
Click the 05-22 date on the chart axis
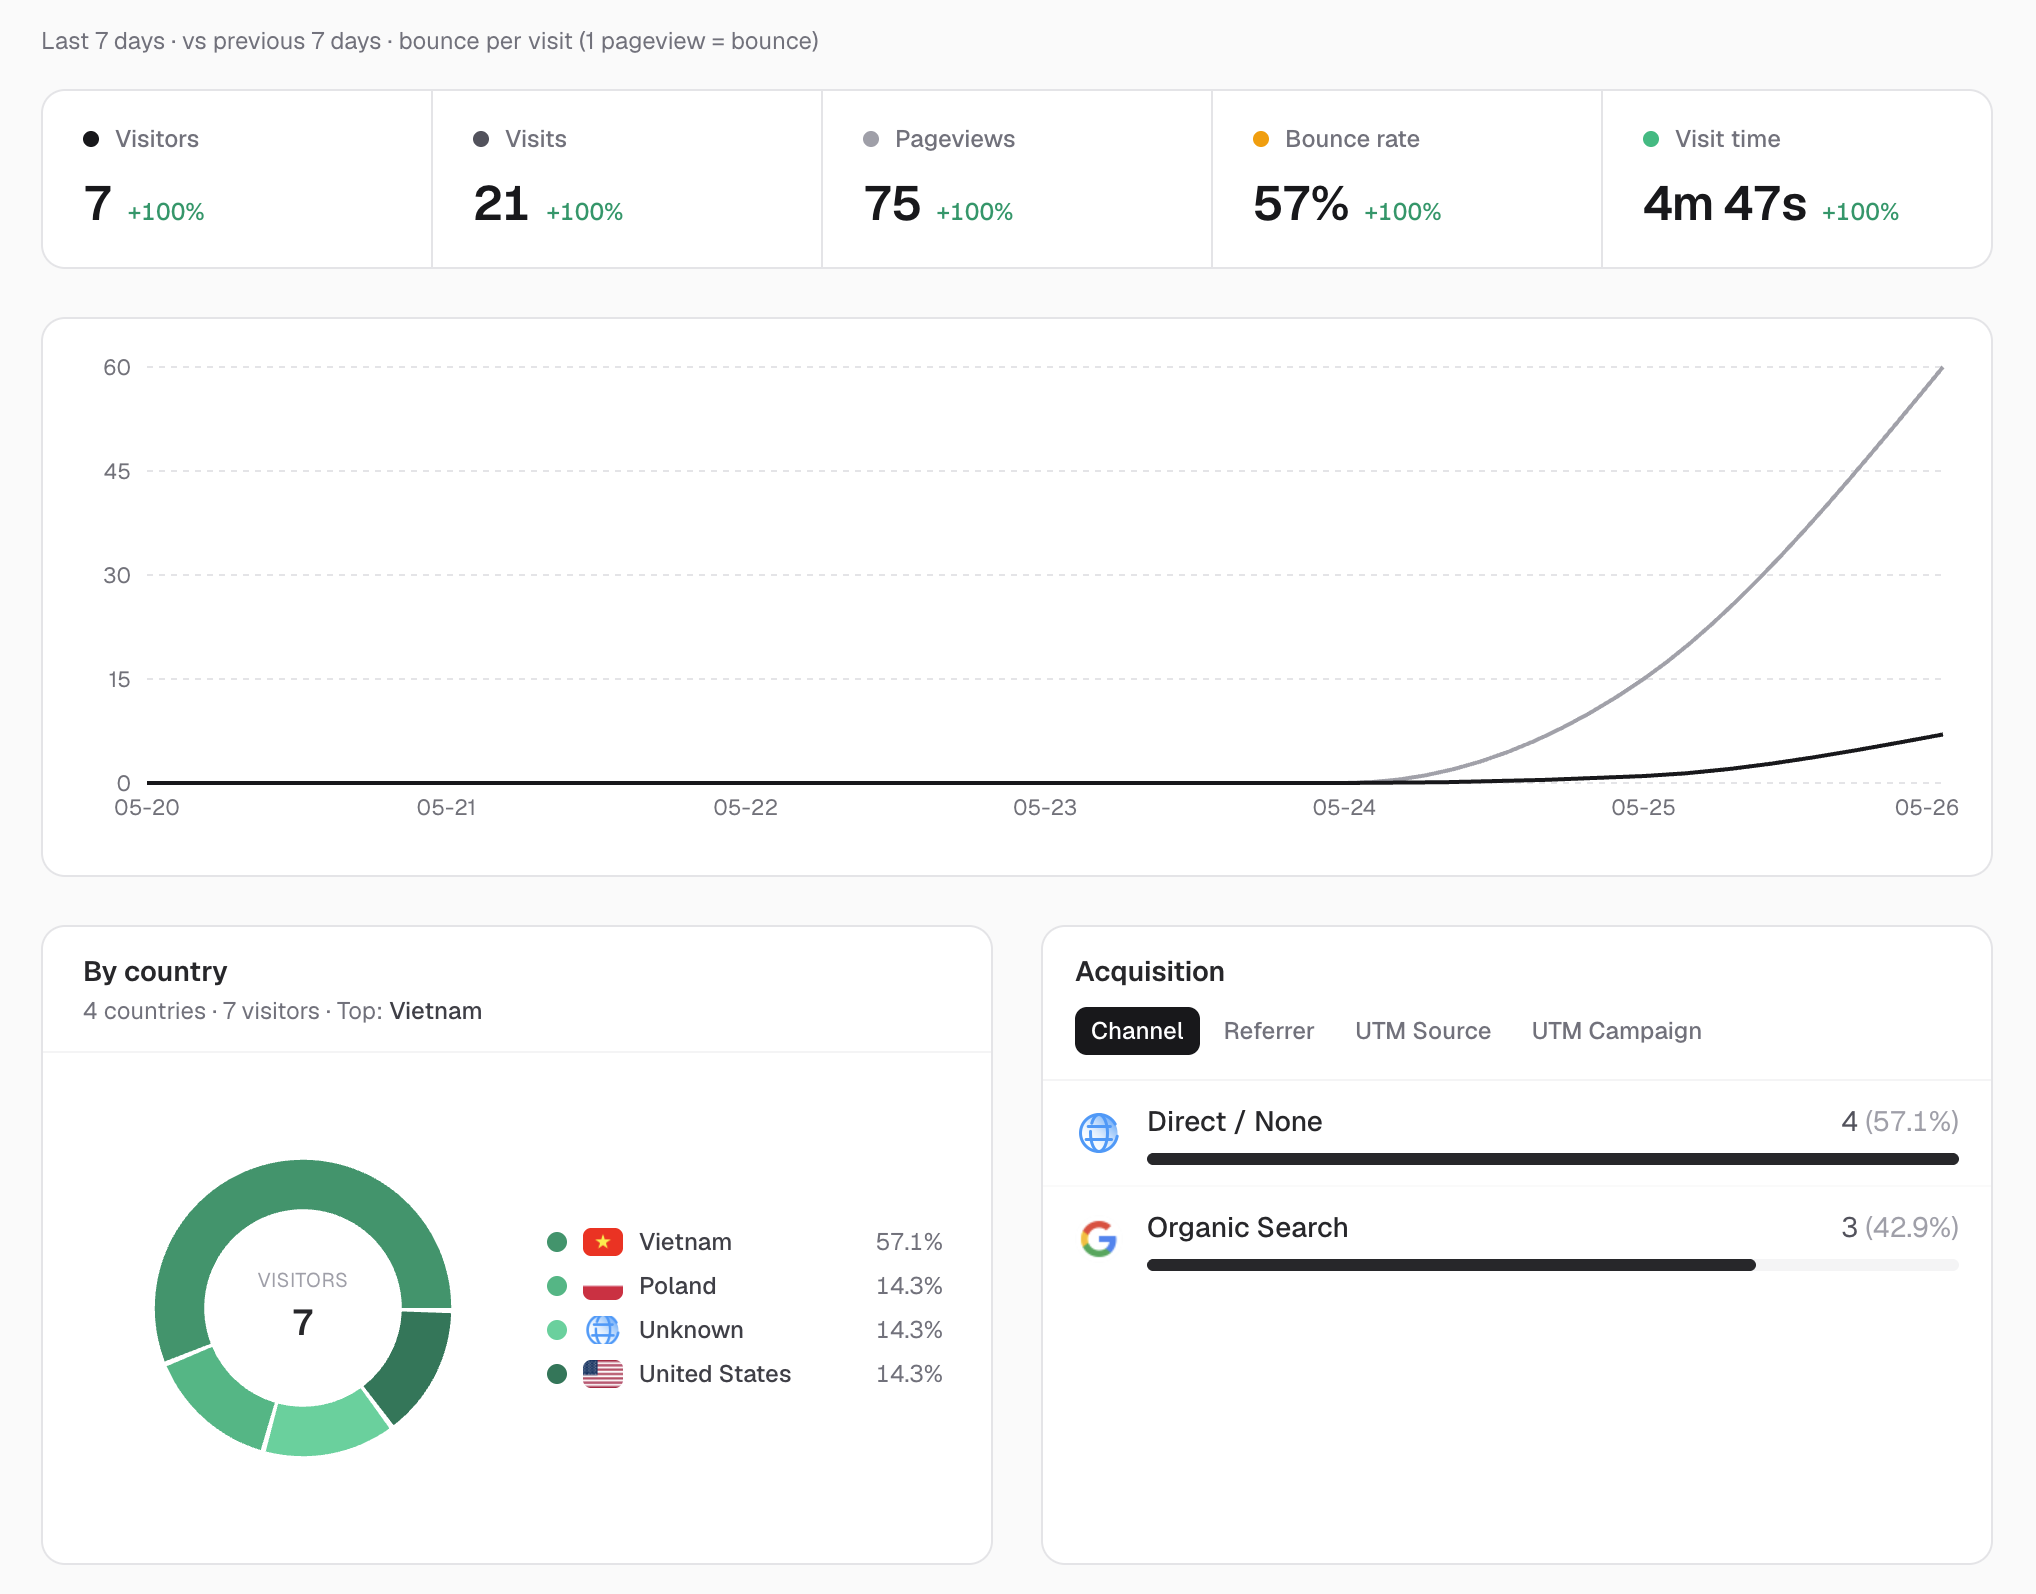click(745, 807)
